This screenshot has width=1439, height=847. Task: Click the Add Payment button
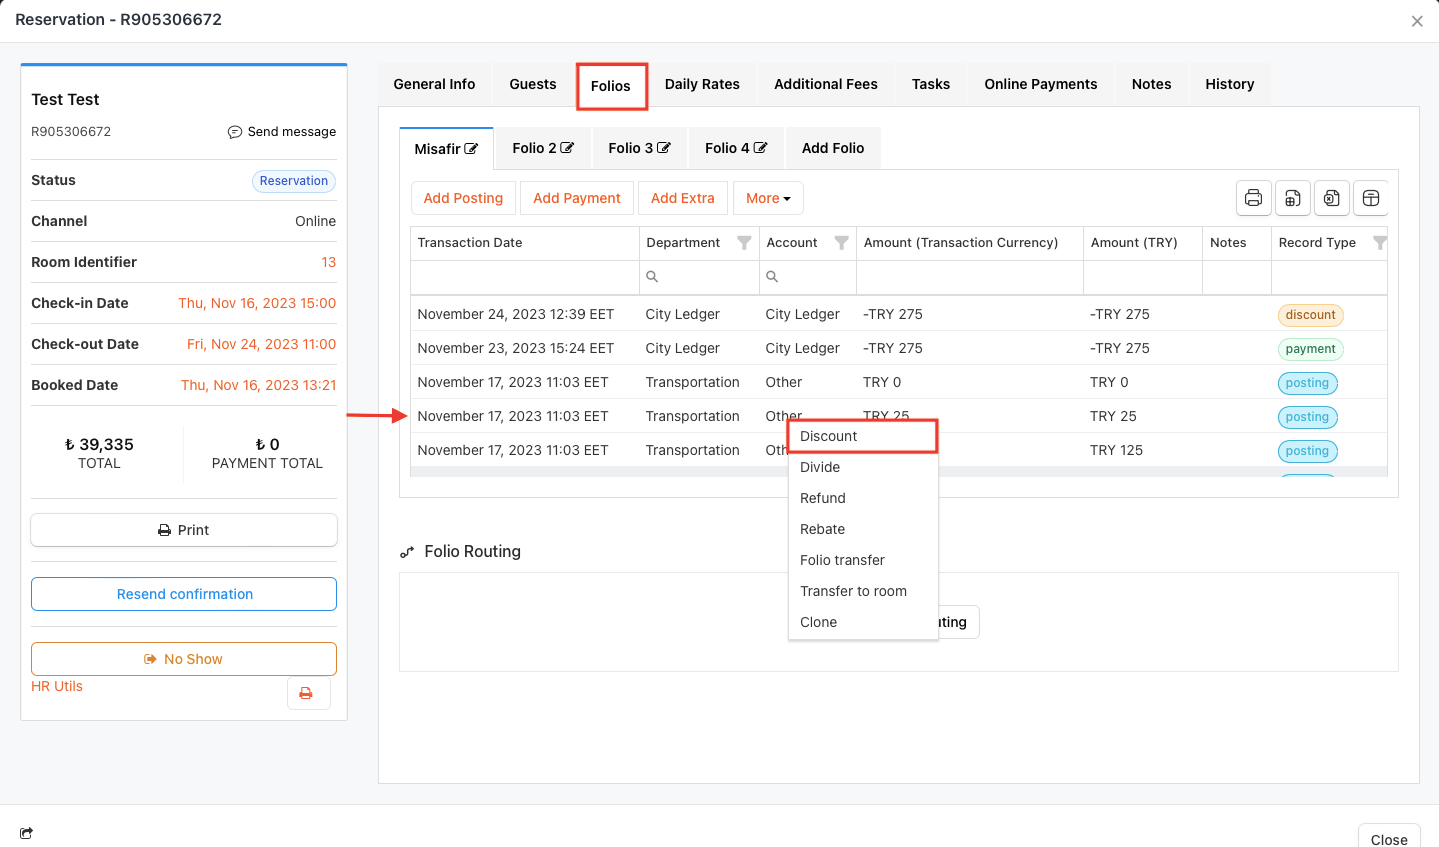[576, 198]
